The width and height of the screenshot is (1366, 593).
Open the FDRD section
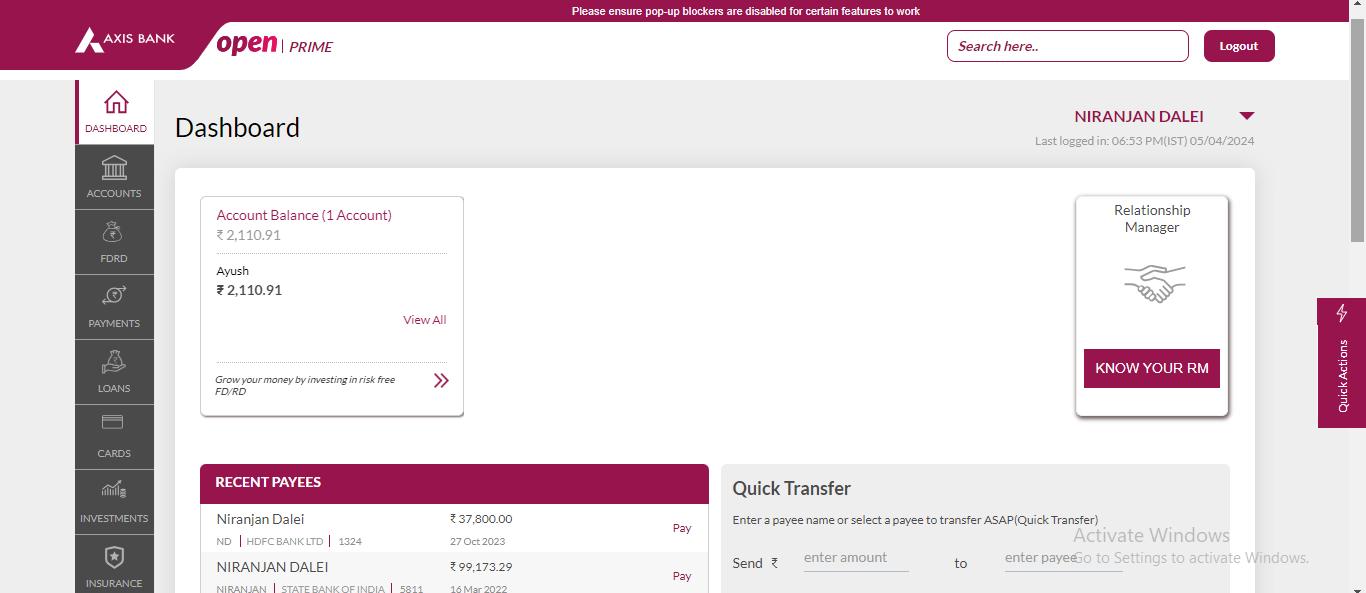(x=114, y=242)
